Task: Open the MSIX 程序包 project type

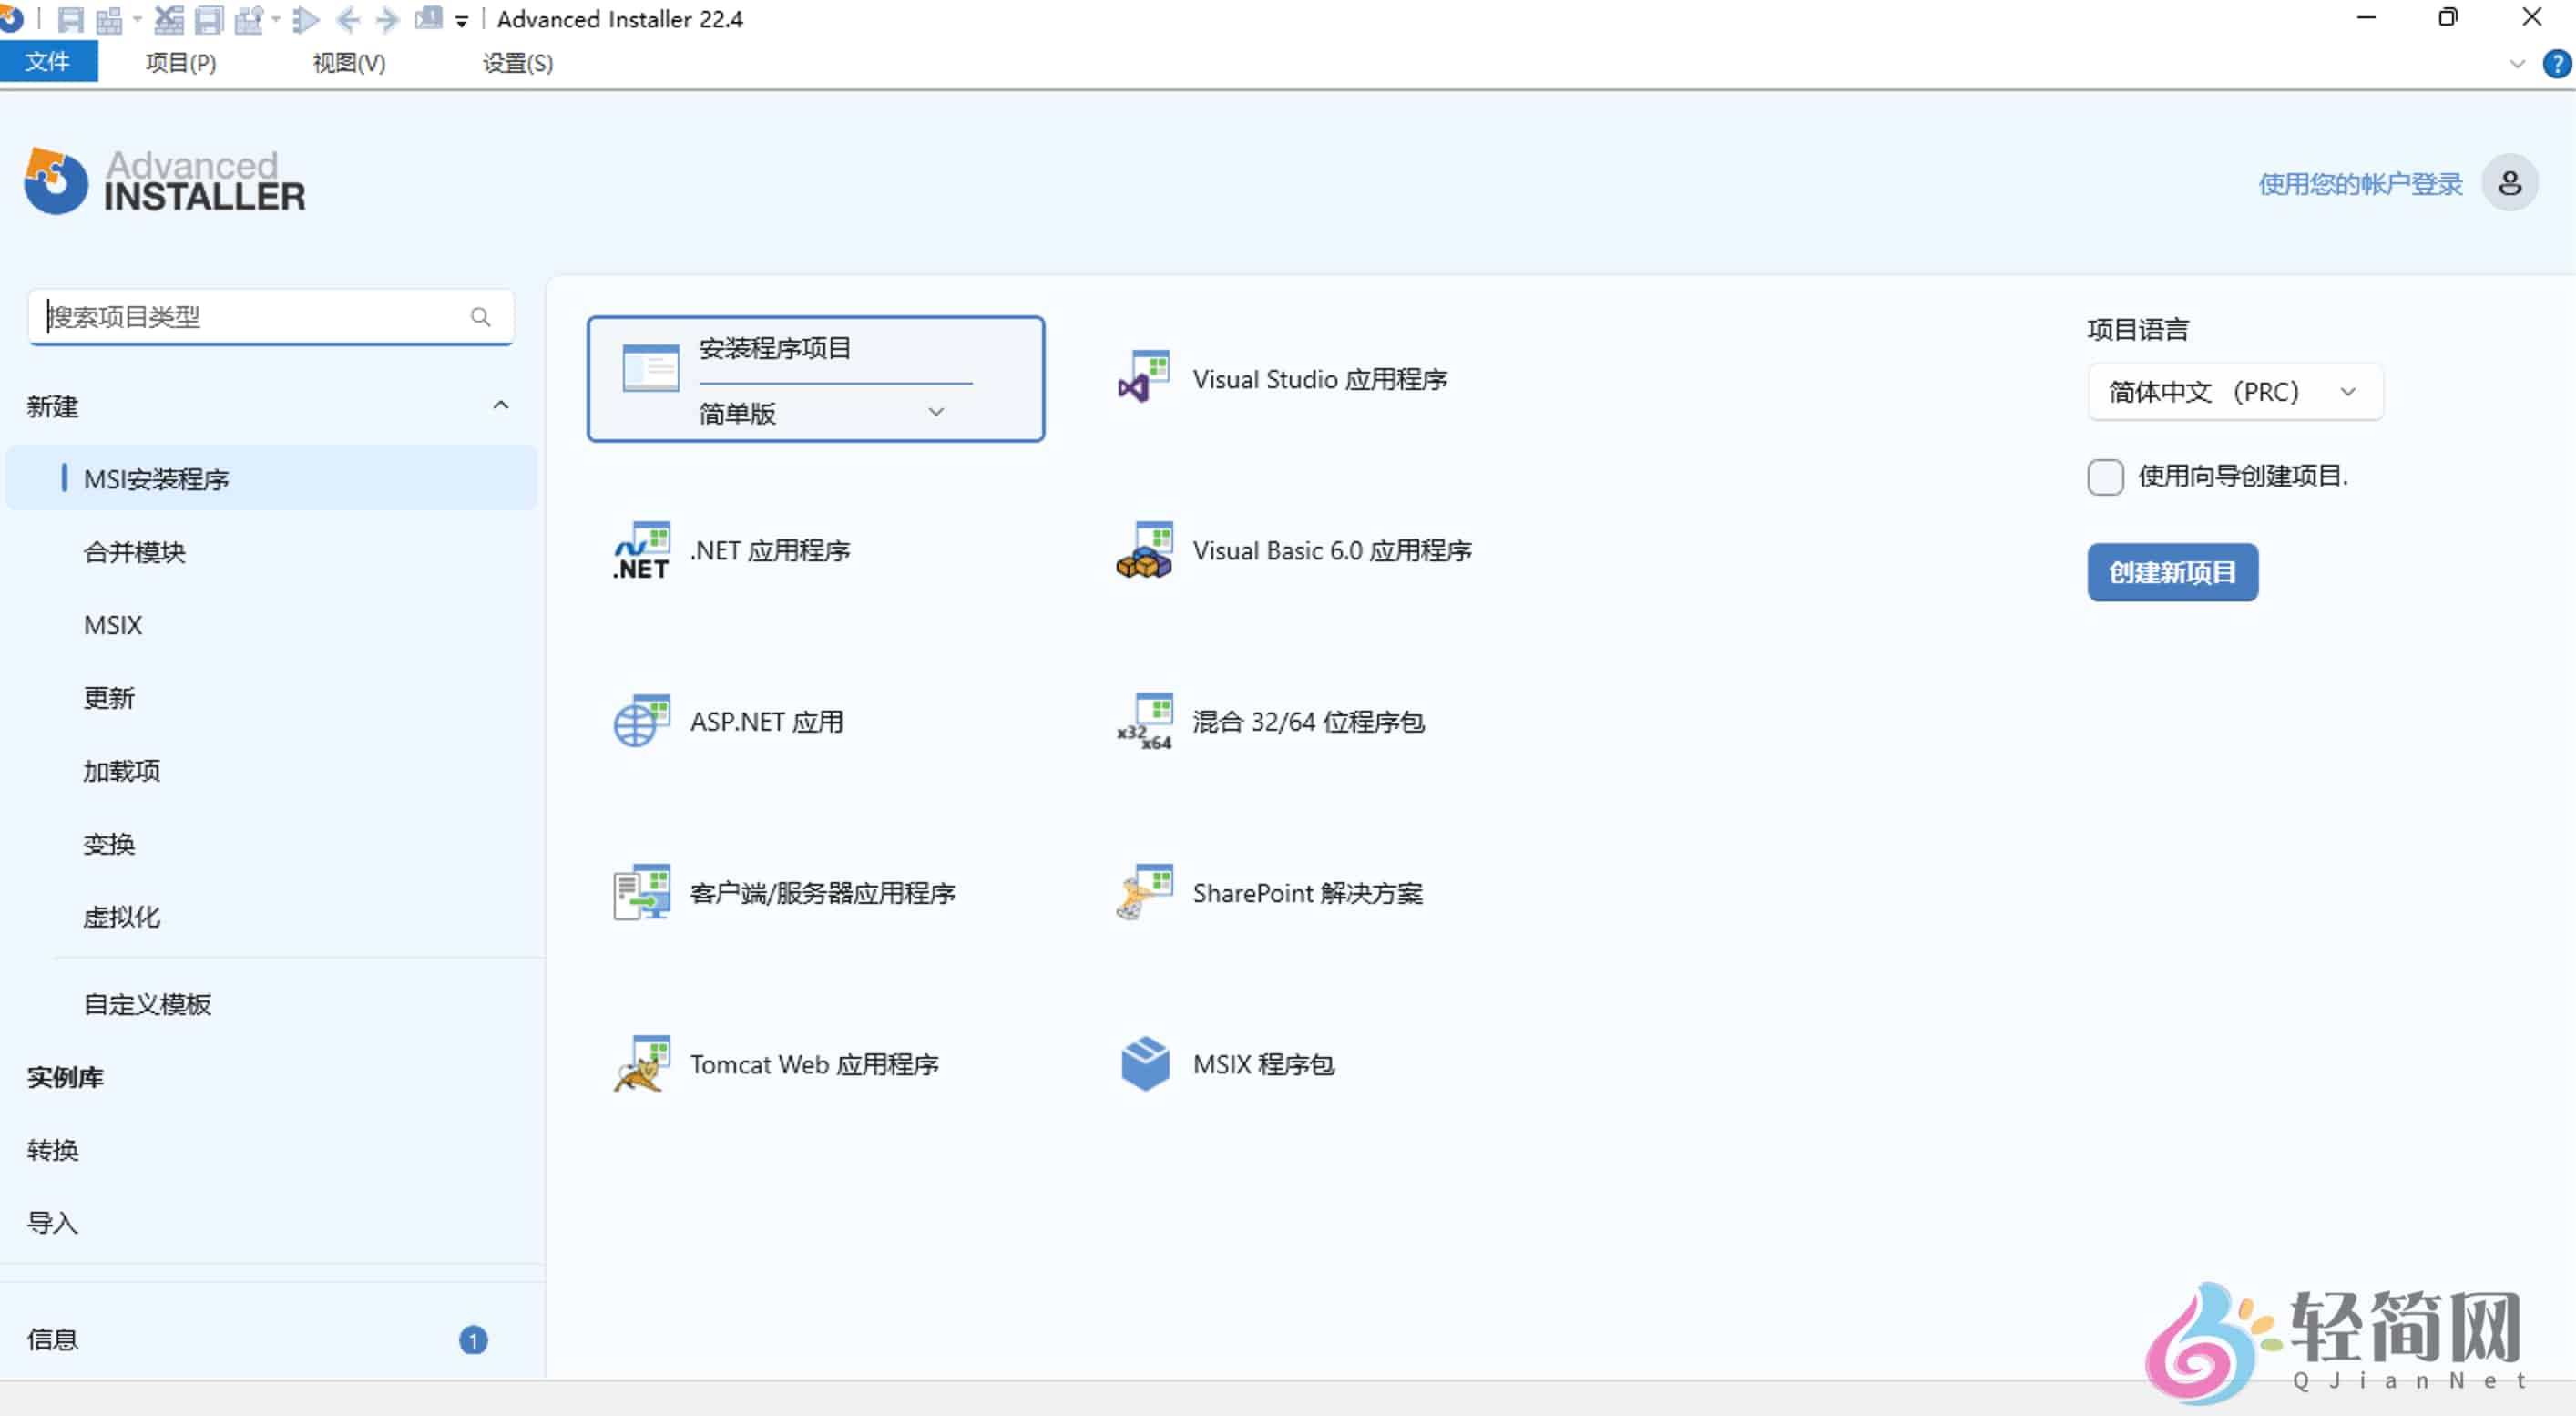Action: click(1262, 1064)
